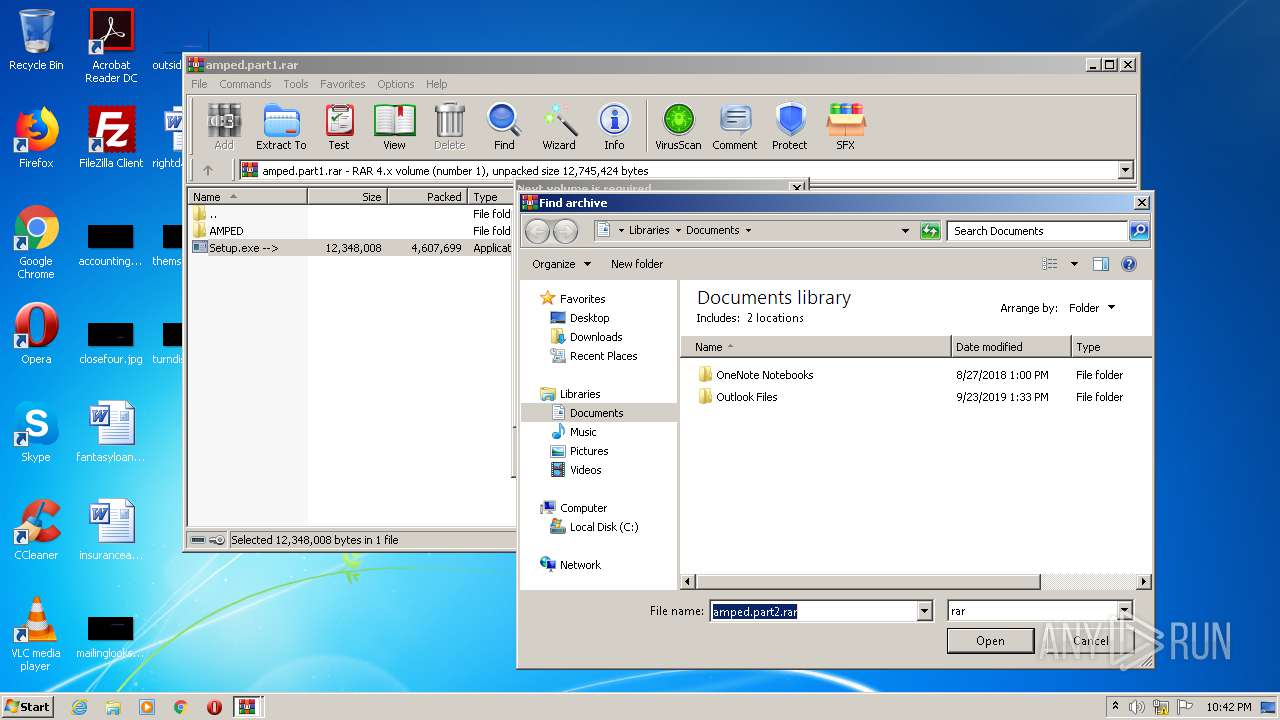Click the Cancel button
Screen dimensions: 1280x720
coord(1090,641)
